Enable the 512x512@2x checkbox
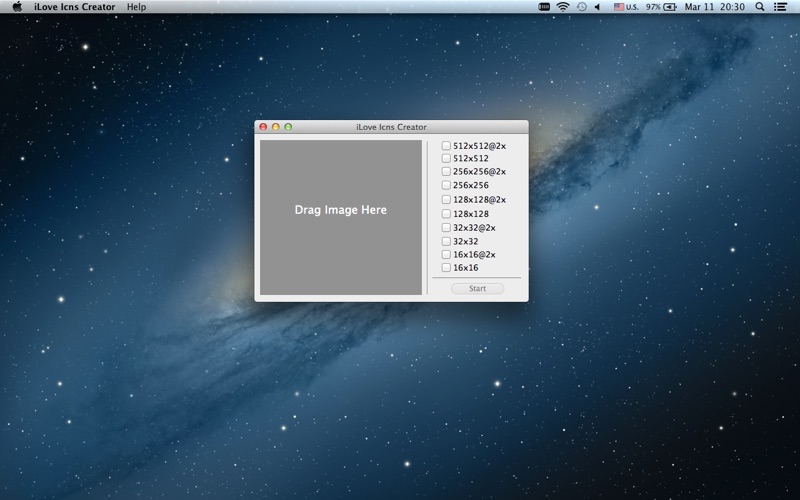 [446, 145]
